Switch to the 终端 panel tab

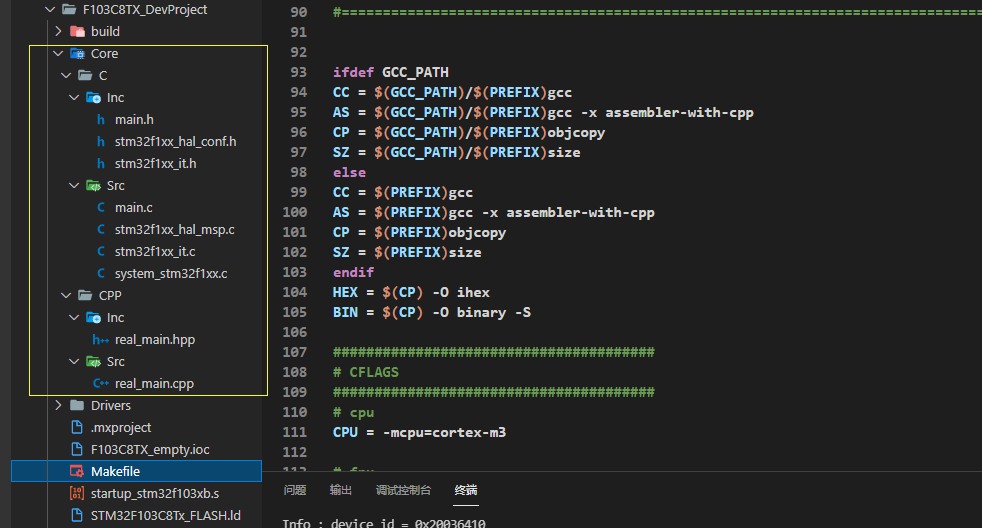pyautogui.click(x=466, y=490)
